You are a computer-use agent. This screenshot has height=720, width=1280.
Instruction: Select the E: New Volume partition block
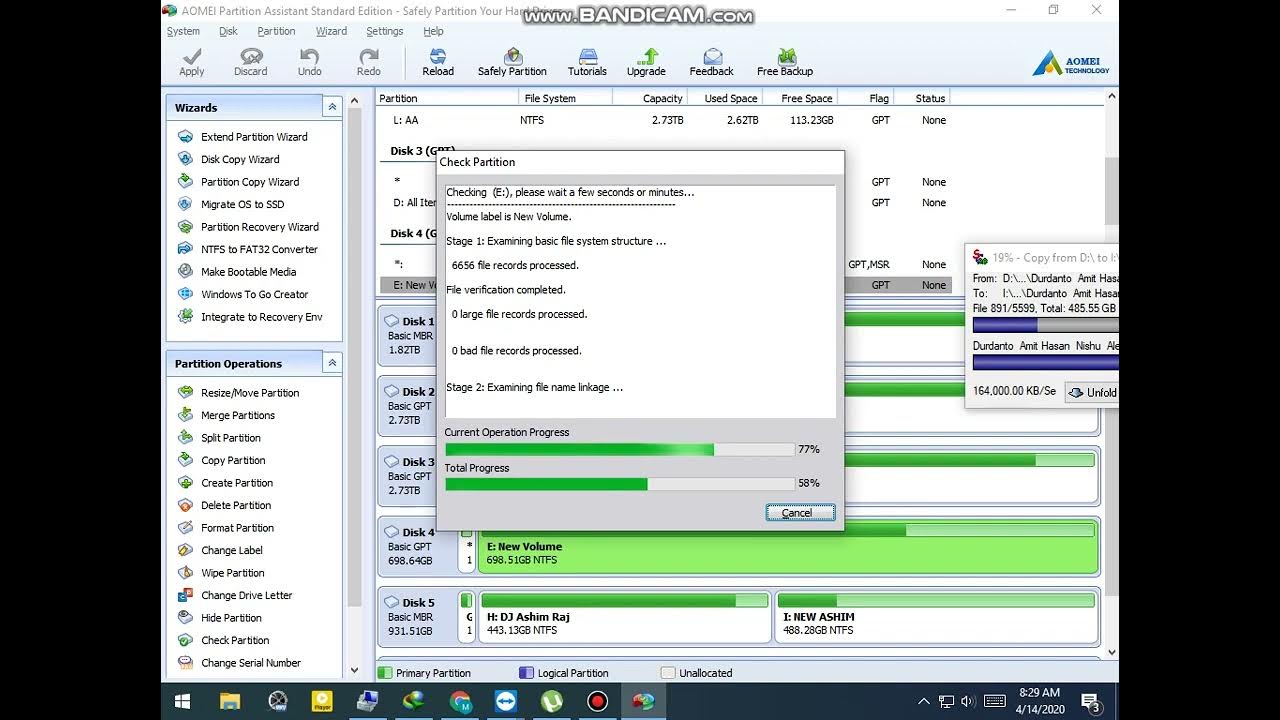click(789, 546)
